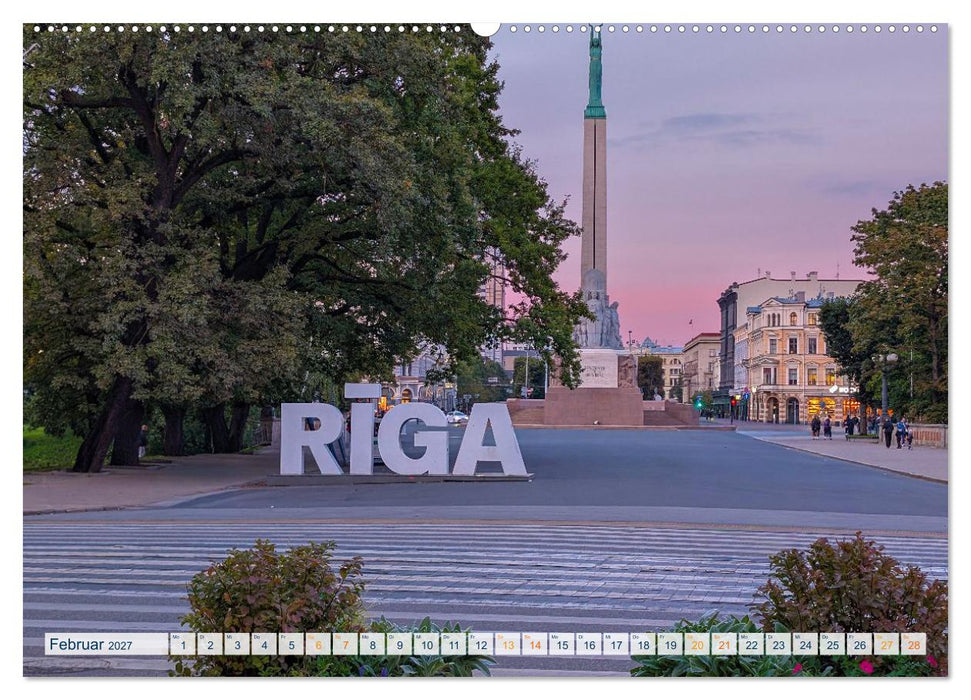Select the orange 27 date cell
Viewport: 971px width, 700px height.
coord(887,644)
